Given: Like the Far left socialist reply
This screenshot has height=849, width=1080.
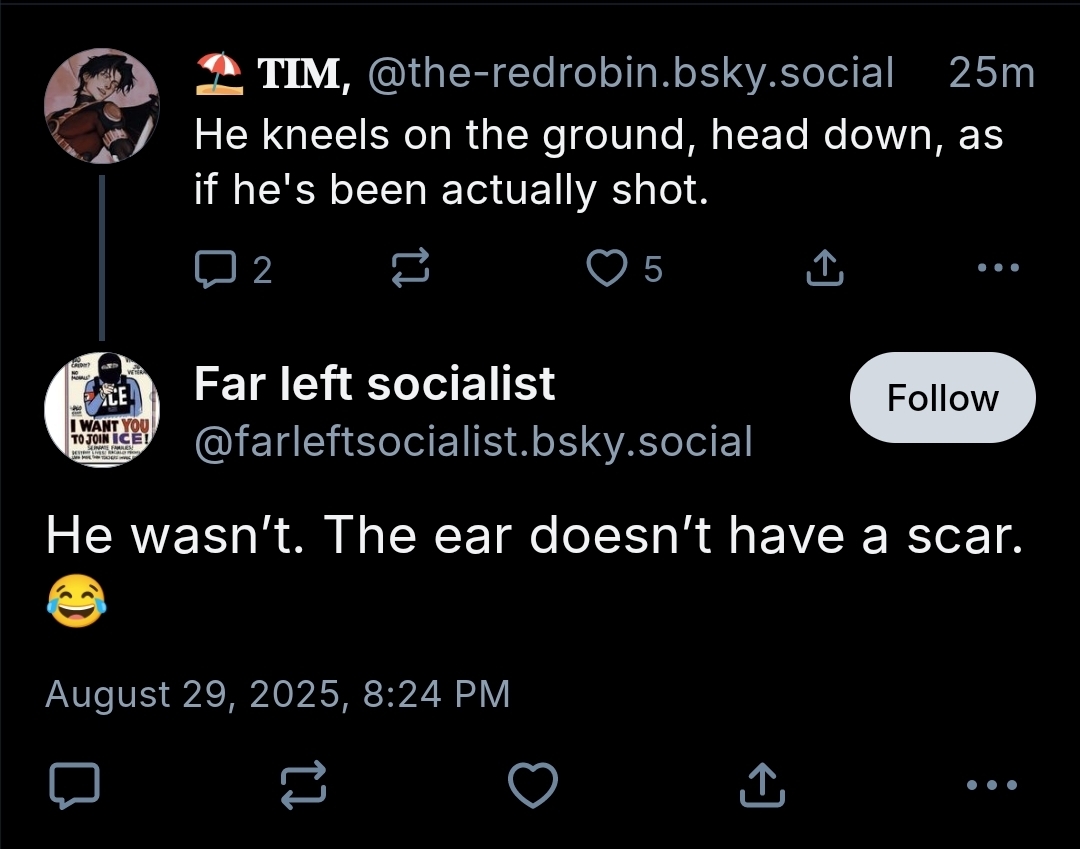Looking at the screenshot, I should tap(533, 784).
